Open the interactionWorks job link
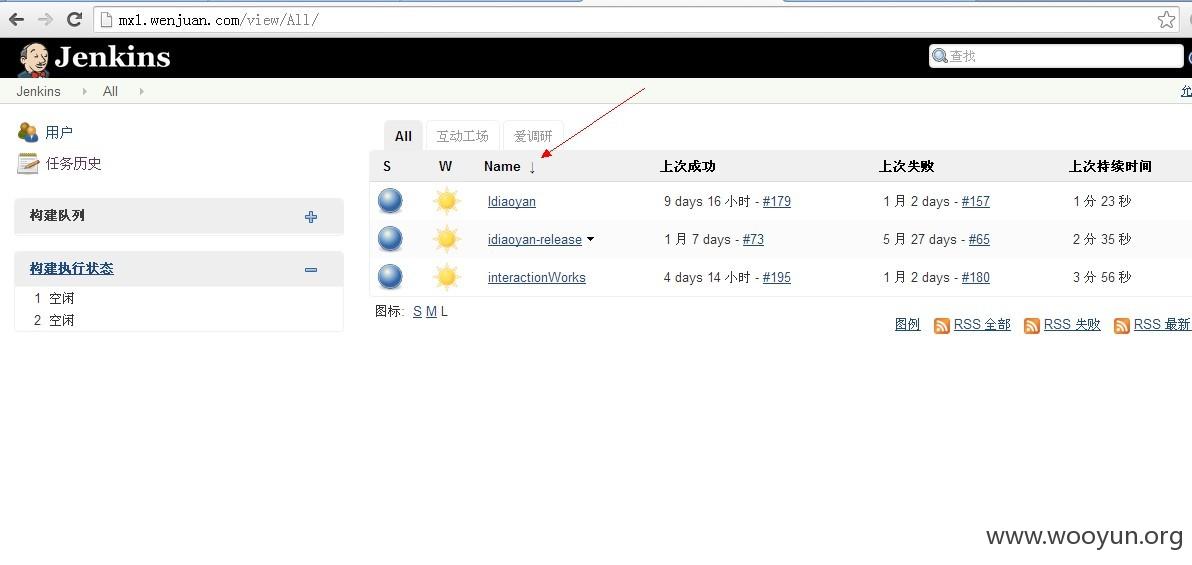This screenshot has height=565, width=1192. [x=537, y=278]
